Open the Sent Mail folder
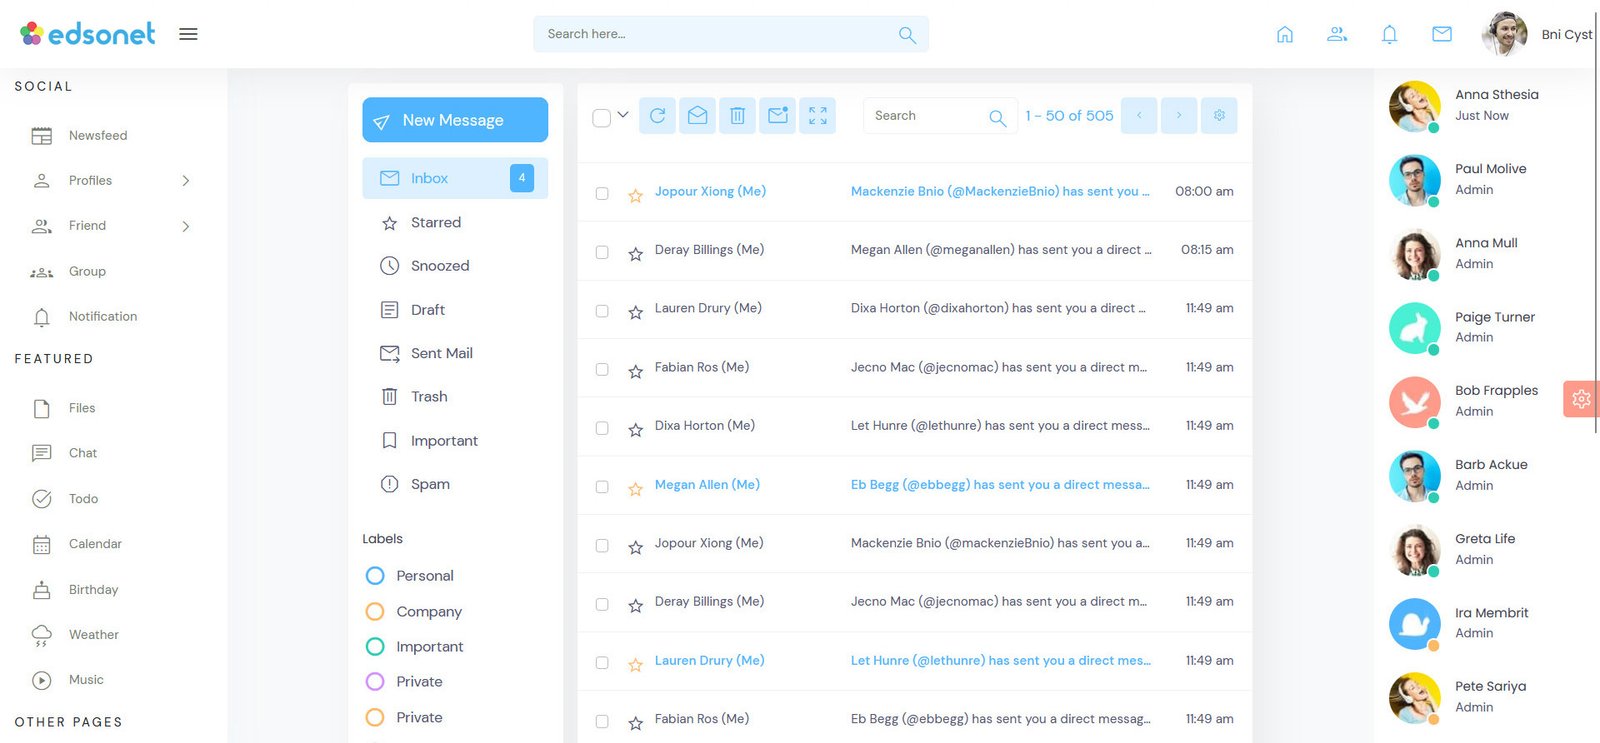 coord(441,353)
